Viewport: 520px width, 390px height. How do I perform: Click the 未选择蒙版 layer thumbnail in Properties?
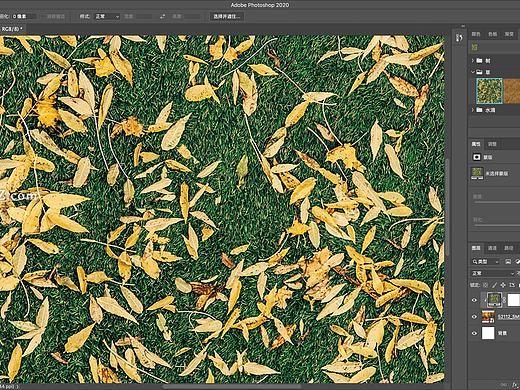[477, 173]
